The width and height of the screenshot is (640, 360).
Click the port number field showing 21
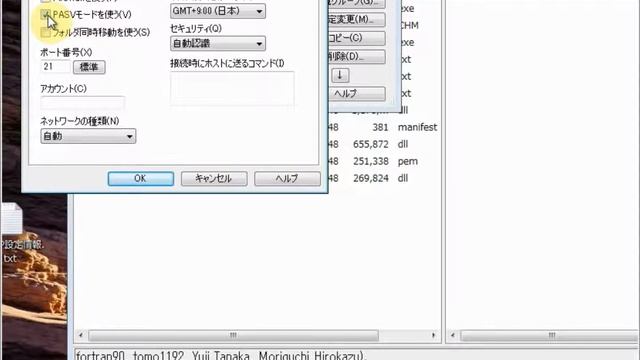point(56,67)
